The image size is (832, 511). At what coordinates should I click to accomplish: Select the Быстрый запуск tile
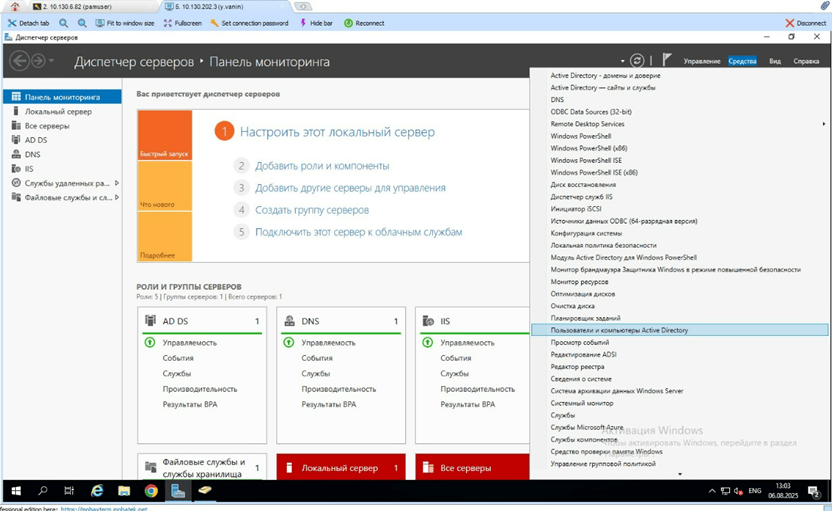(x=164, y=135)
